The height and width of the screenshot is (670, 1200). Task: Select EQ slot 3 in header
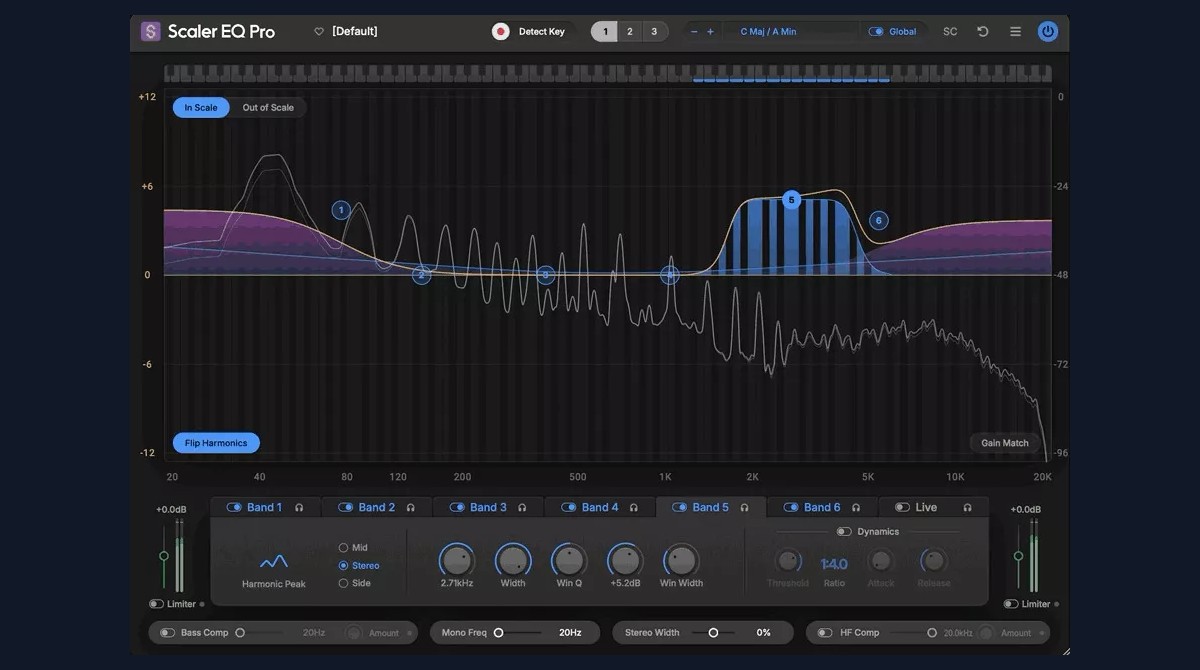[x=654, y=32]
